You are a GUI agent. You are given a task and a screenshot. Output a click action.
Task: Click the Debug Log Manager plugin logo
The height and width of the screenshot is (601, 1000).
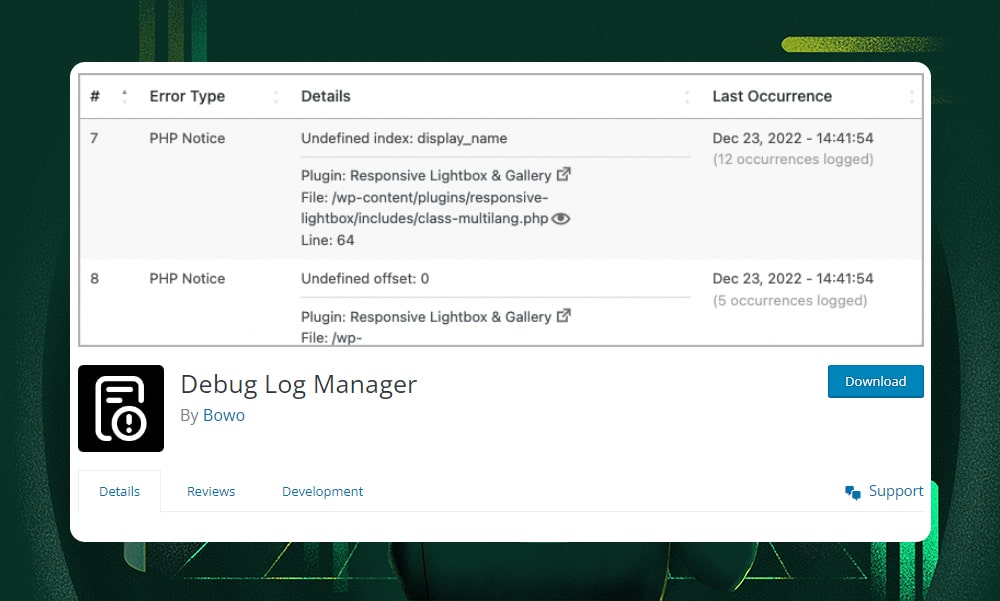[121, 408]
